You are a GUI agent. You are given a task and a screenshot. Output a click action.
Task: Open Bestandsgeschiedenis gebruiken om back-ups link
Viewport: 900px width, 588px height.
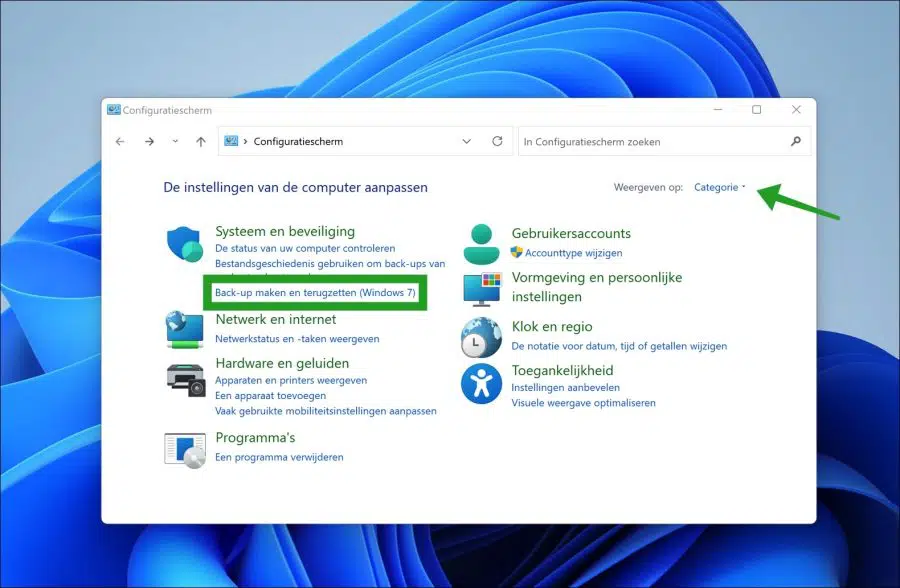(x=330, y=264)
